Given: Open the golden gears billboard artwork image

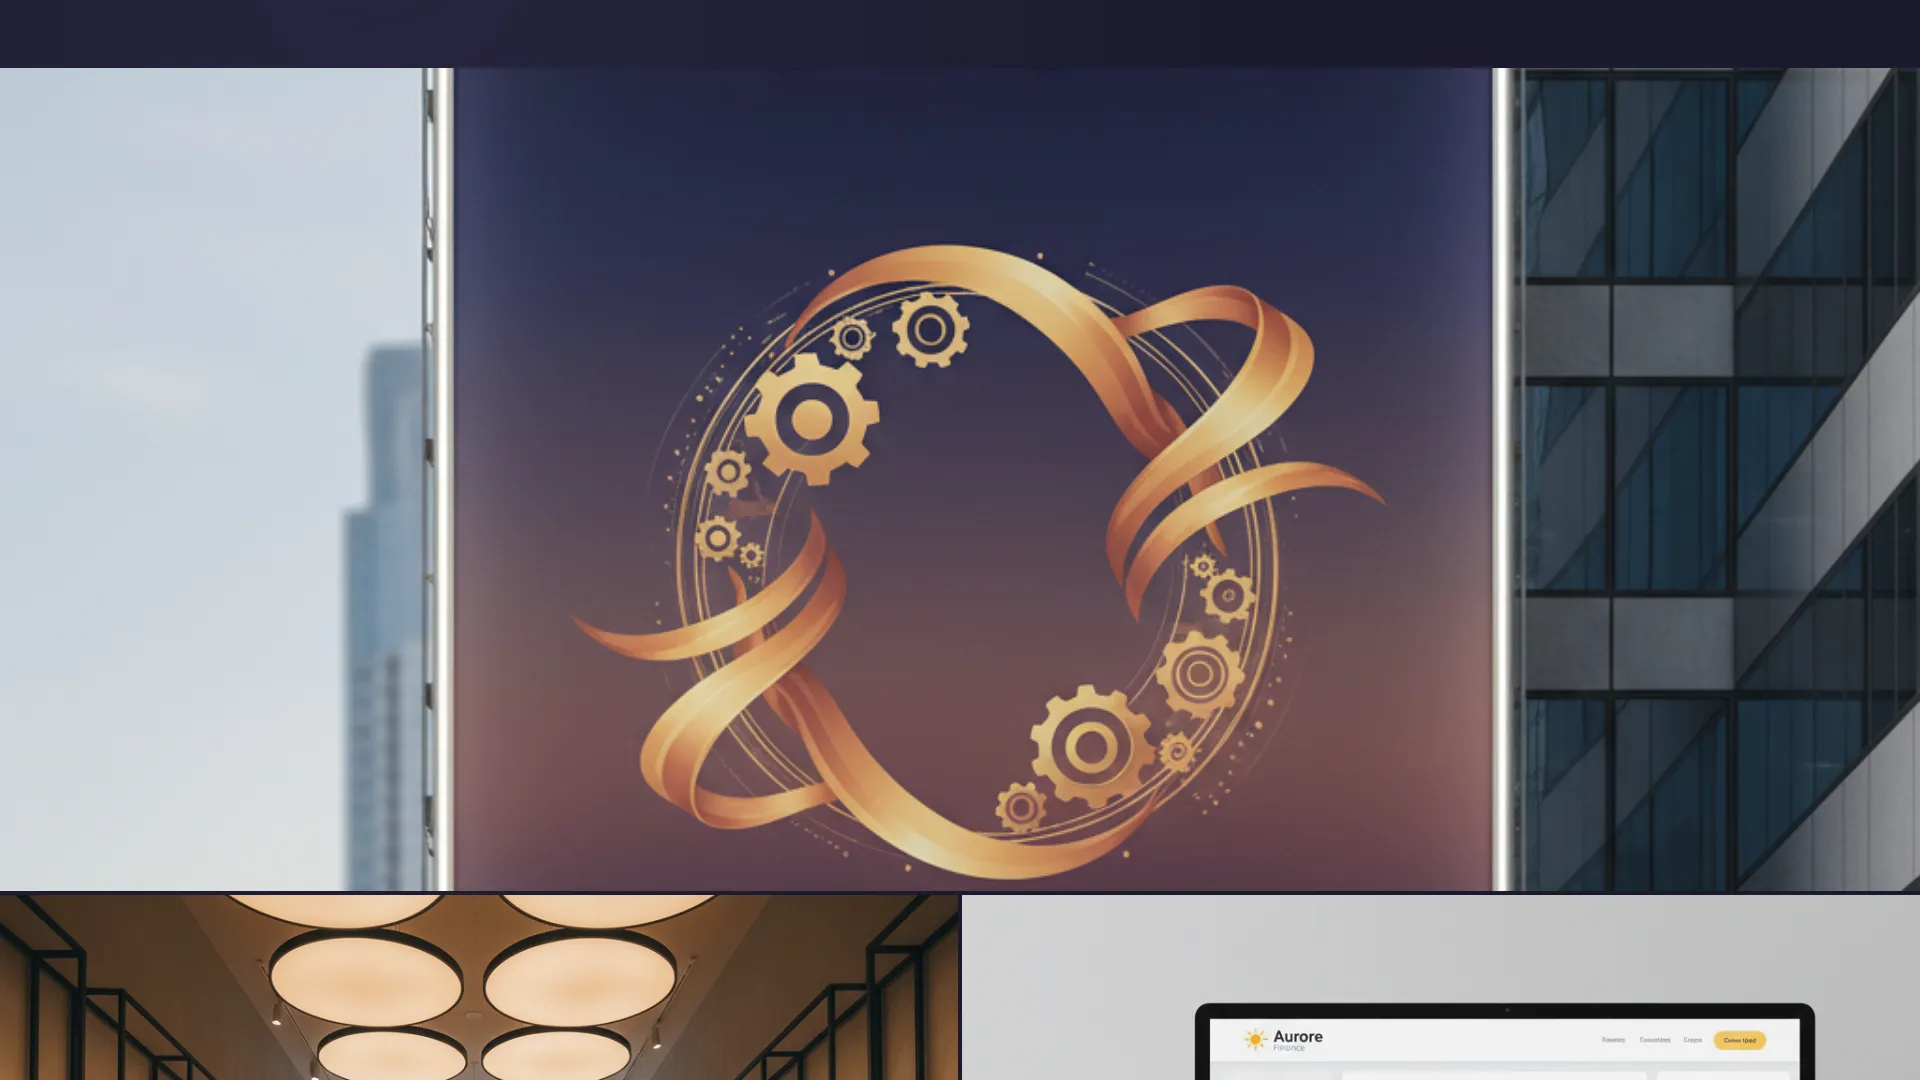Looking at the screenshot, I should tap(960, 479).
